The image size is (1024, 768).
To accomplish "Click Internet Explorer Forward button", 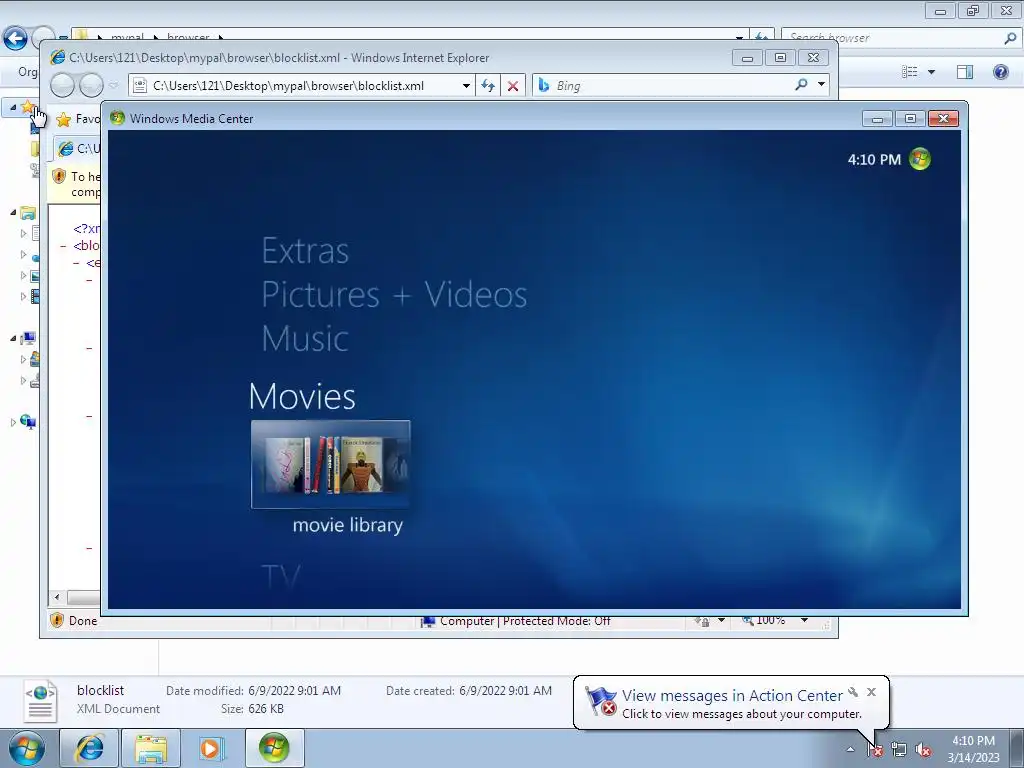I will click(91, 86).
